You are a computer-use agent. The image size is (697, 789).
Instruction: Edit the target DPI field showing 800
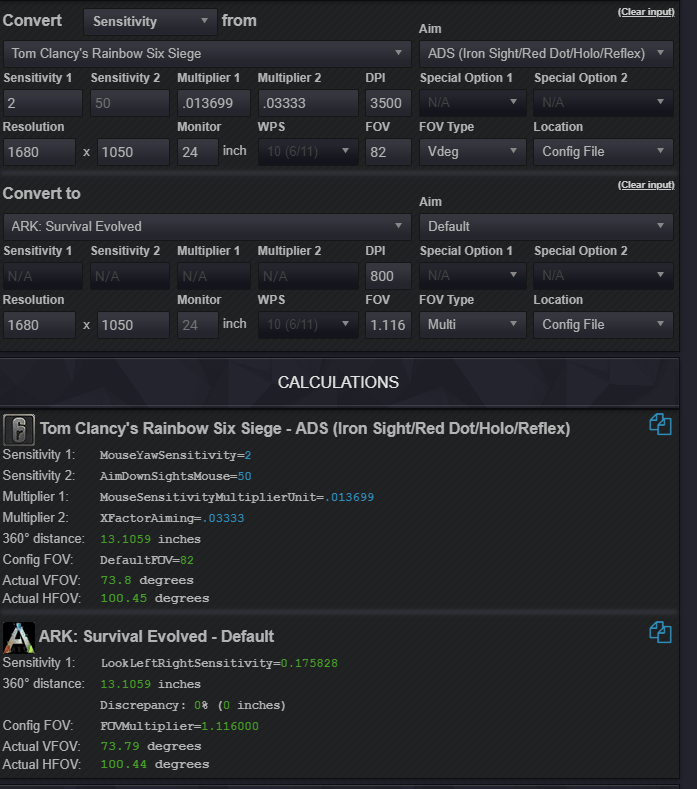[x=388, y=276]
